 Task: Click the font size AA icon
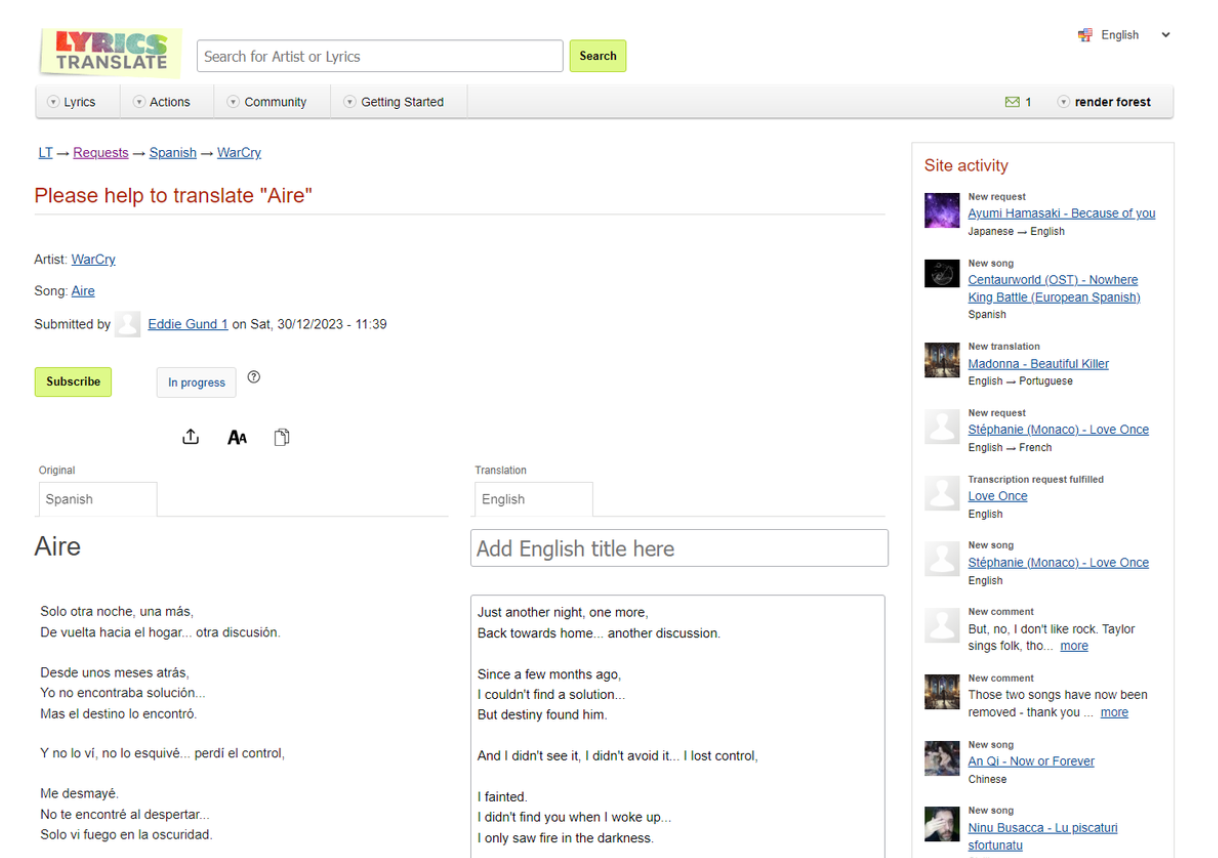click(237, 437)
